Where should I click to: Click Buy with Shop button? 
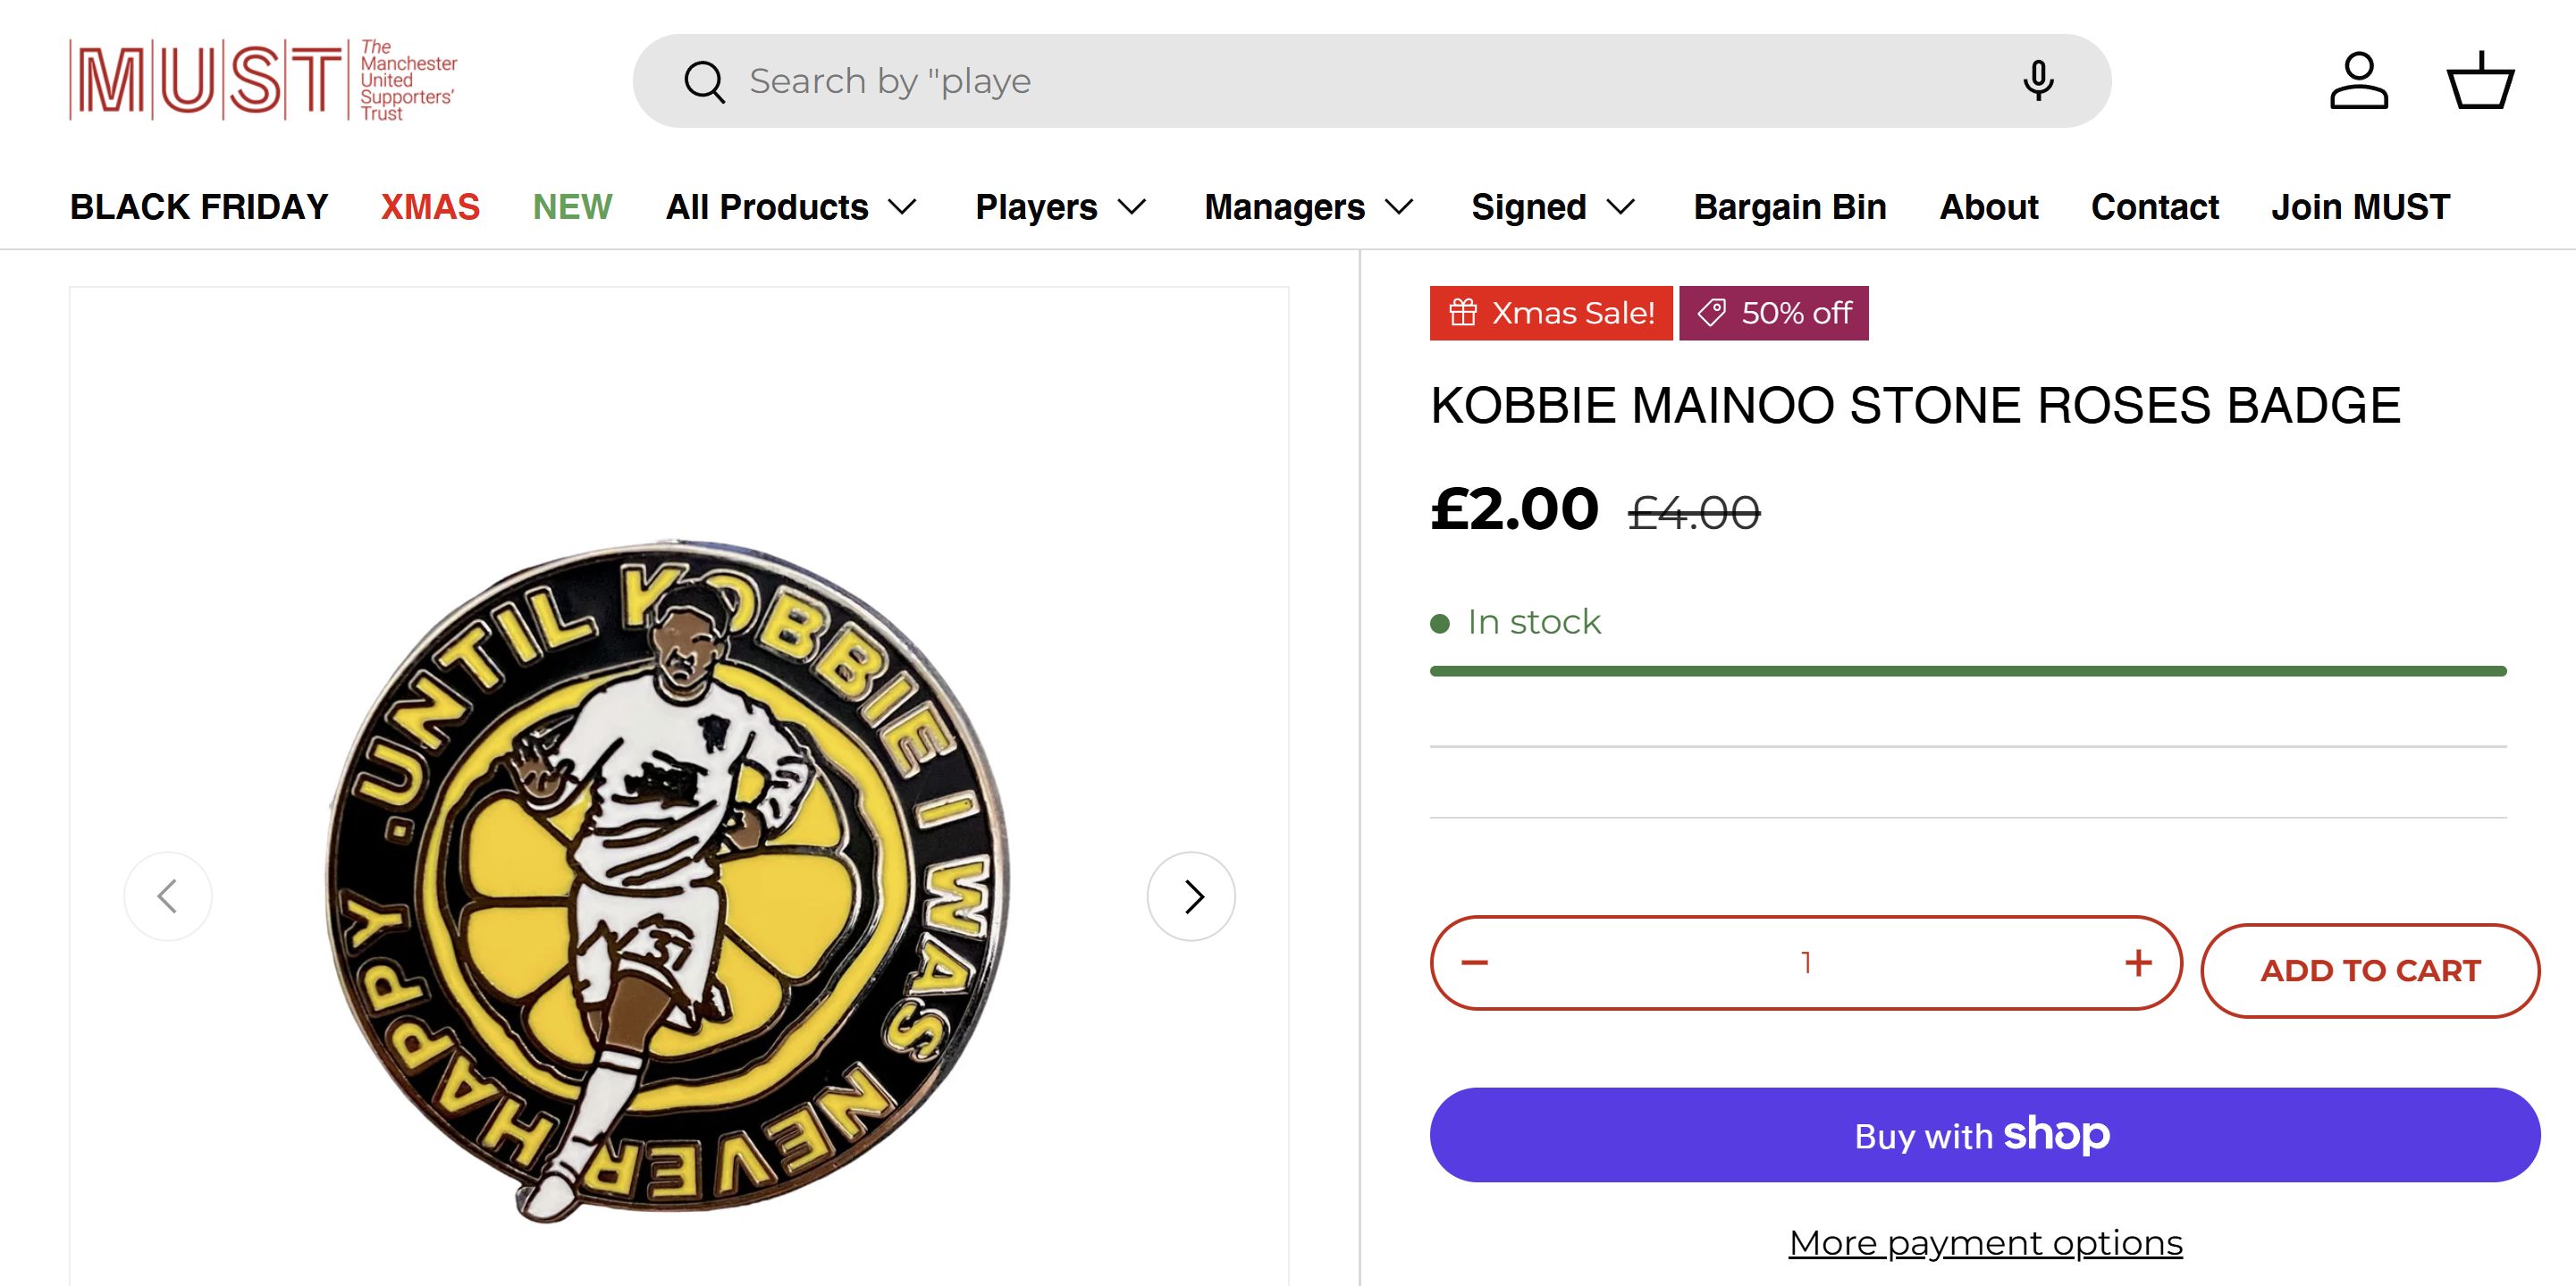click(x=1984, y=1135)
